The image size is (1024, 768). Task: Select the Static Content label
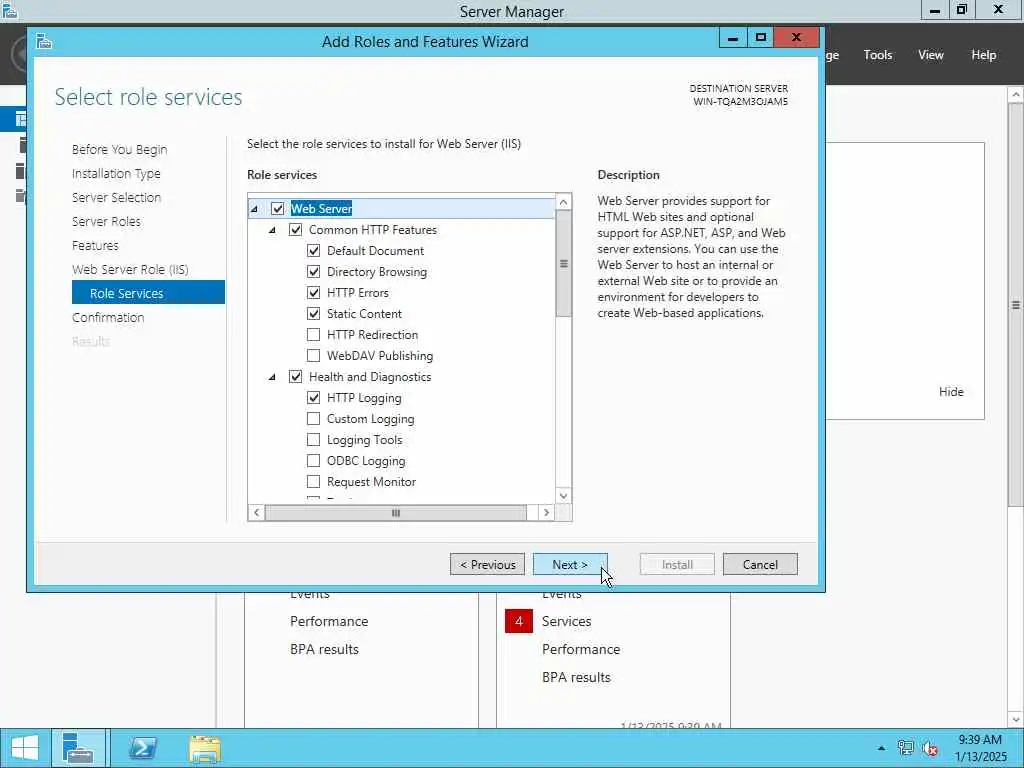point(364,313)
